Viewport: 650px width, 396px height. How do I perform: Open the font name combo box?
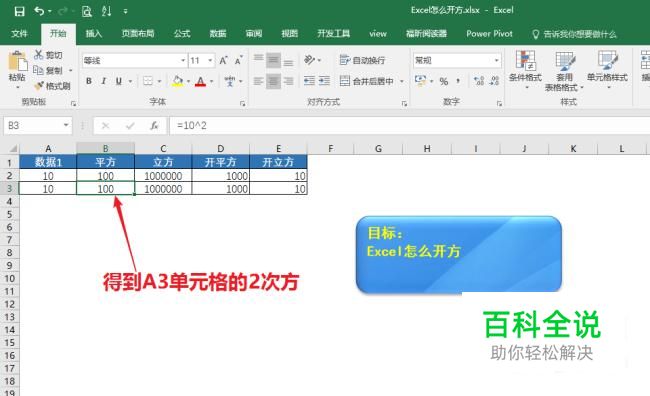click(x=134, y=61)
